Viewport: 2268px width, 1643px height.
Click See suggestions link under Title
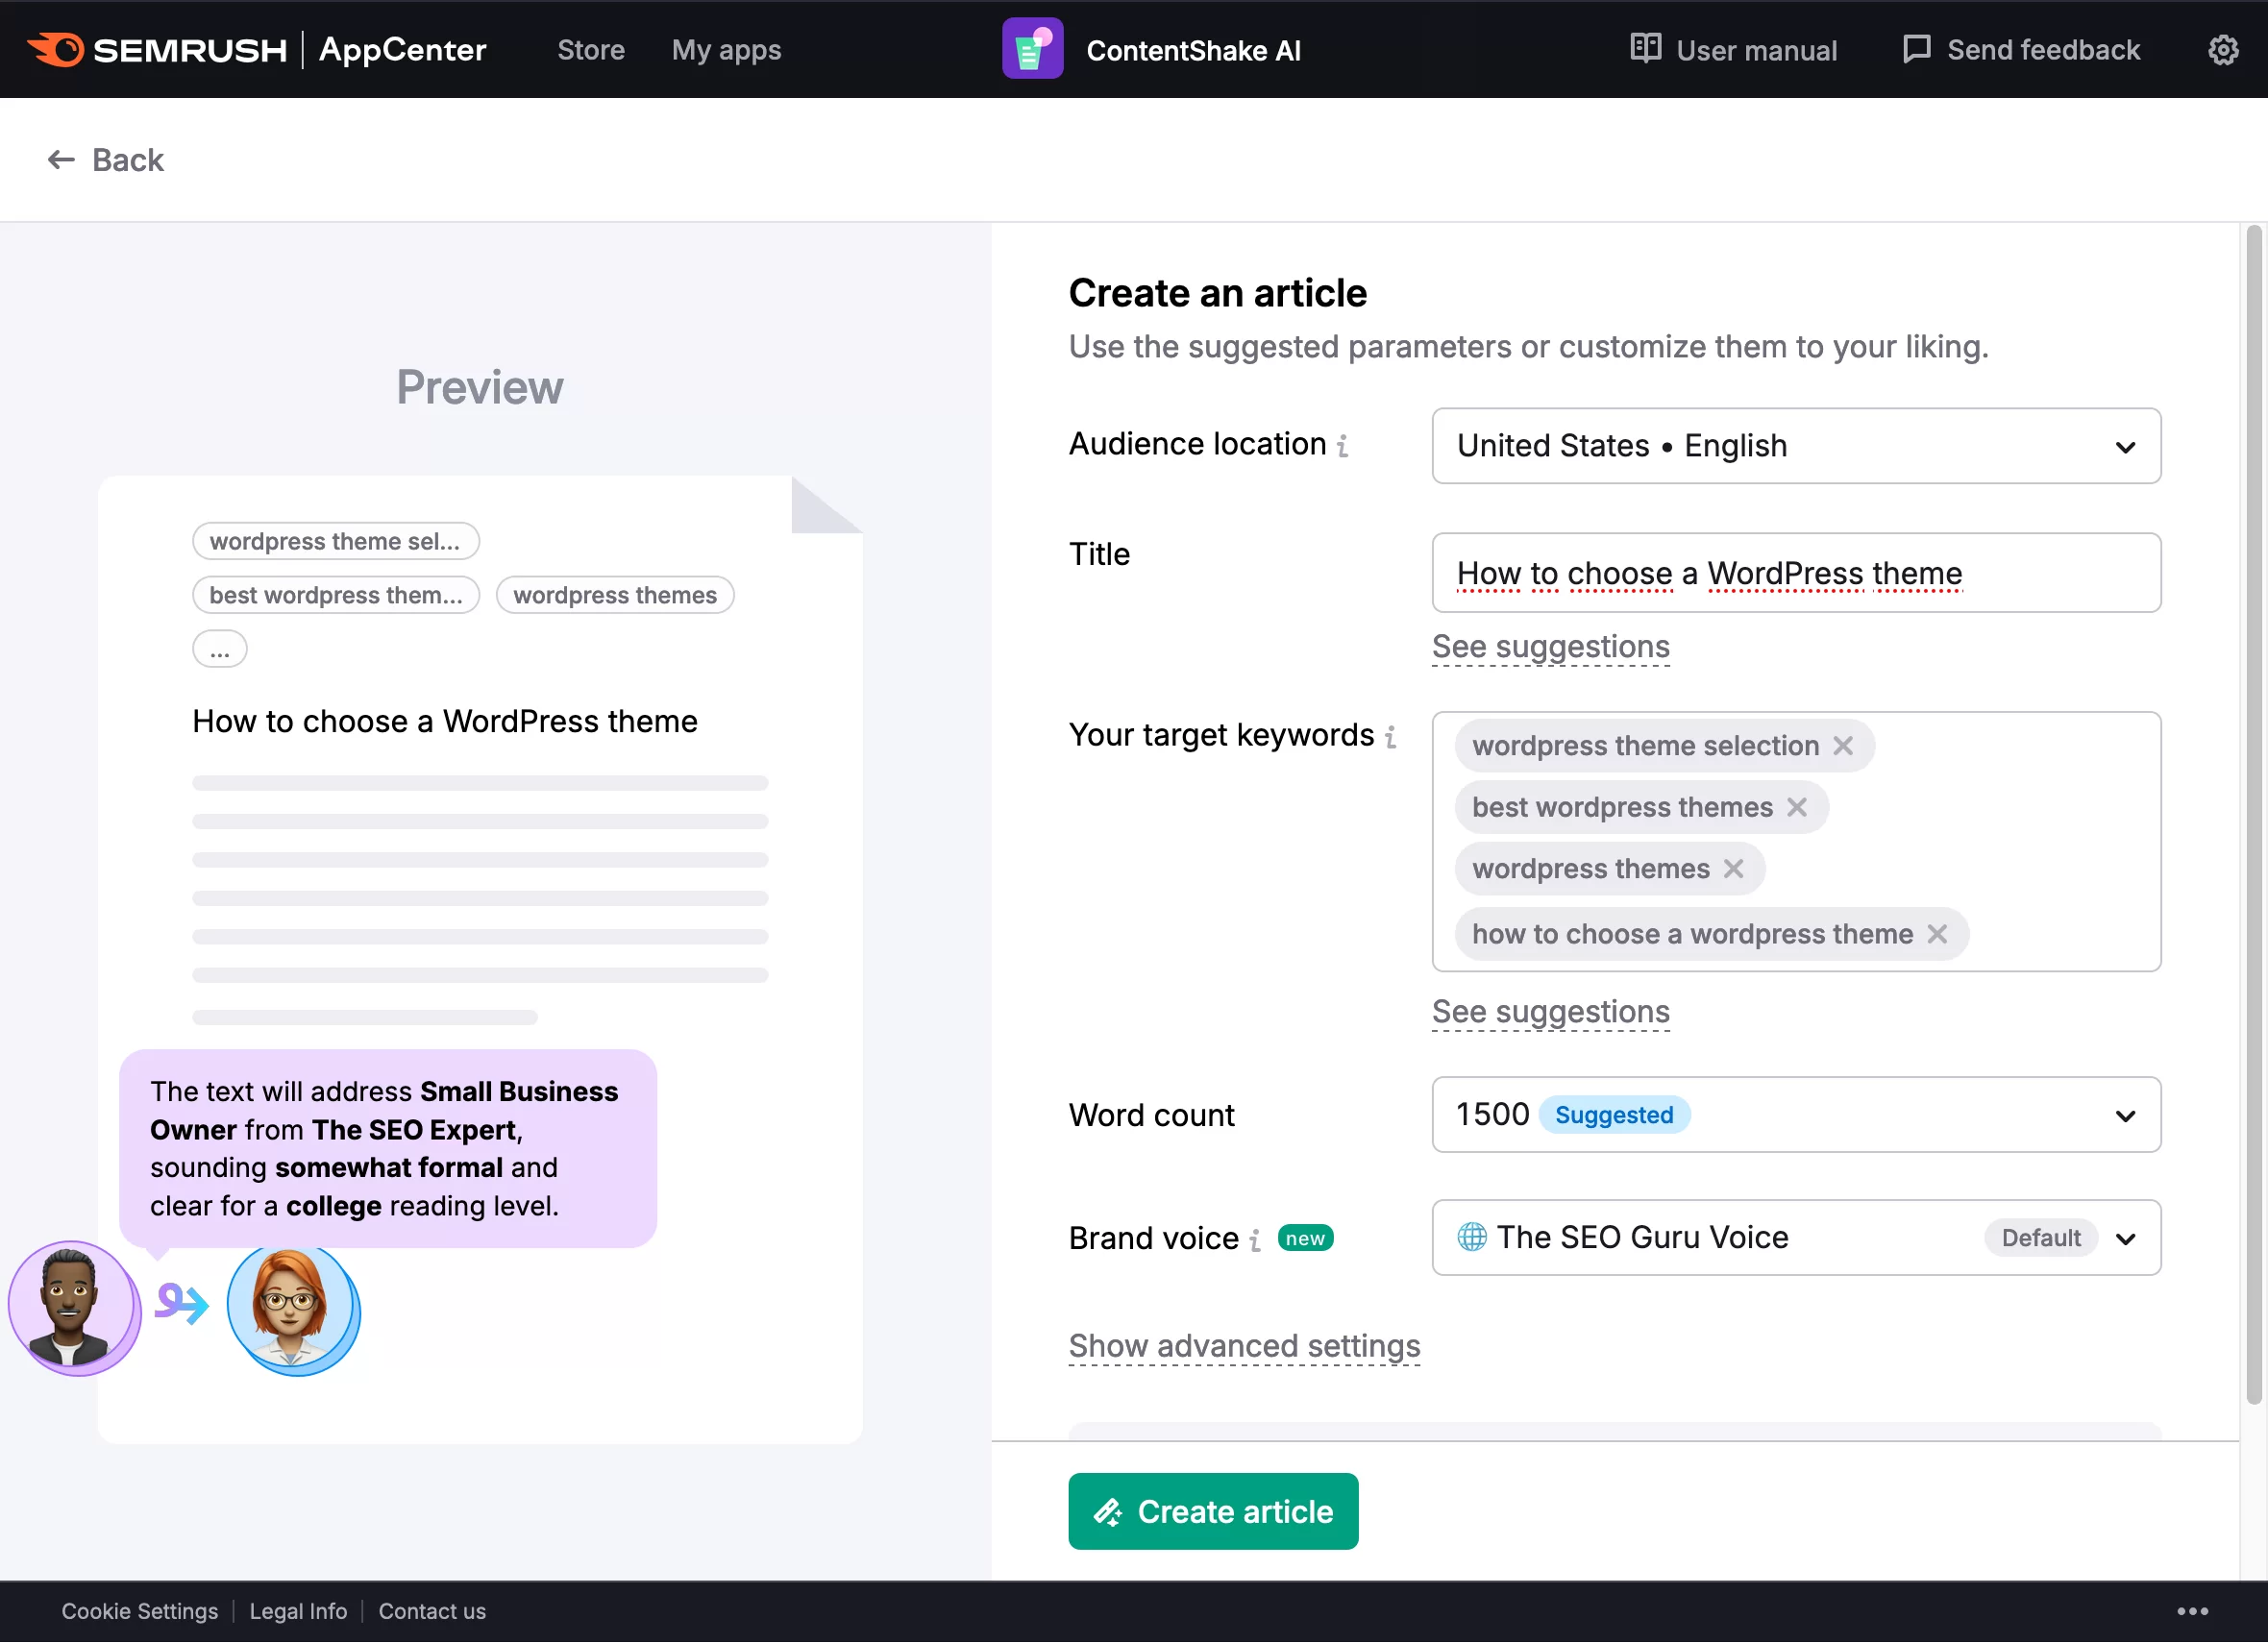point(1551,647)
